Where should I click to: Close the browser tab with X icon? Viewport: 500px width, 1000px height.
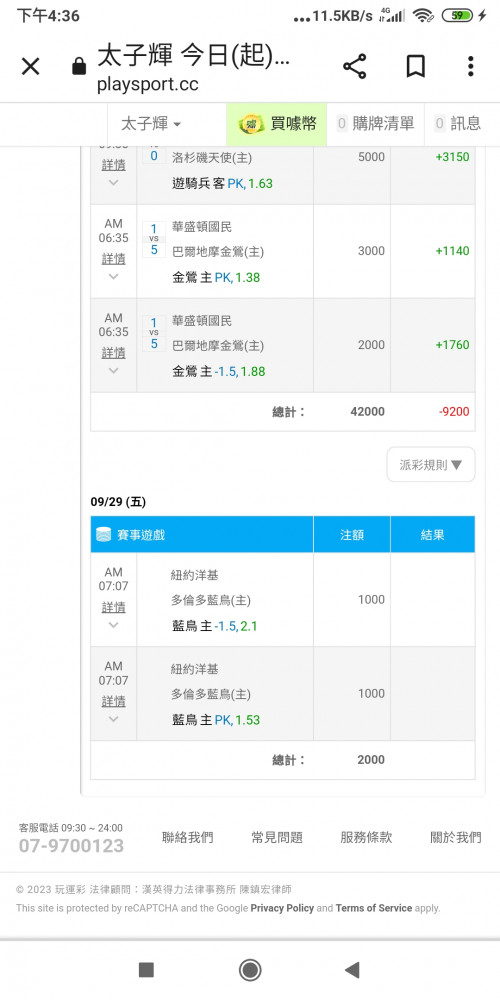[31, 66]
